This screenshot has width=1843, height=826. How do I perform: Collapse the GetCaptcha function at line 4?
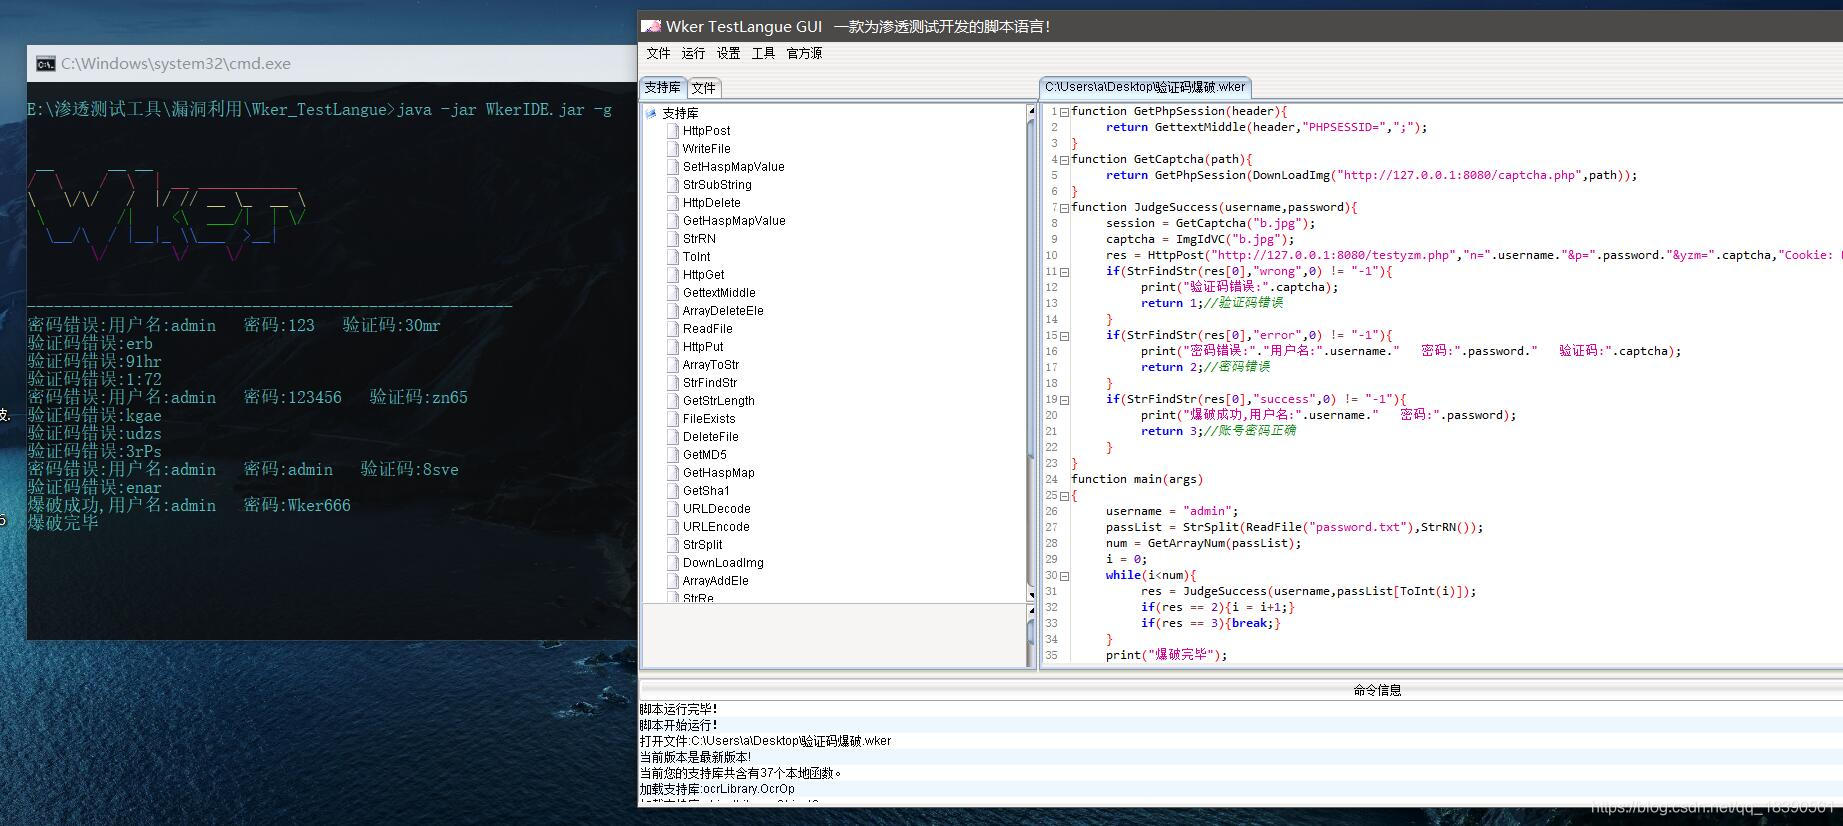pos(1064,160)
